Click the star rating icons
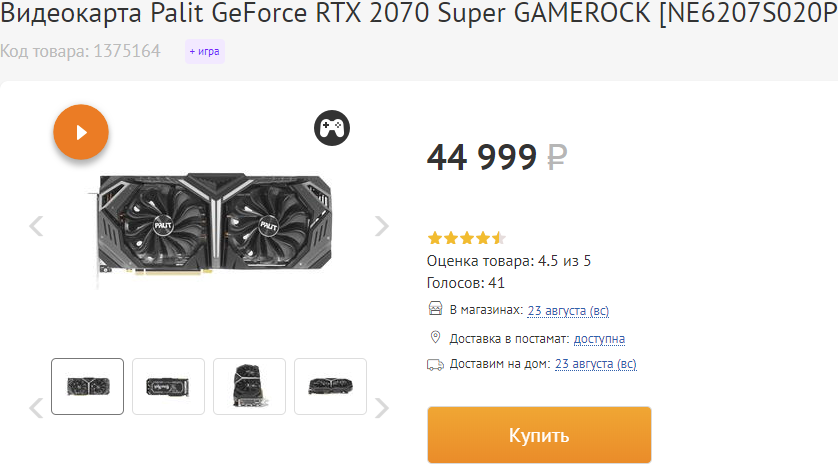Image resolution: width=838 pixels, height=467 pixels. pos(466,238)
